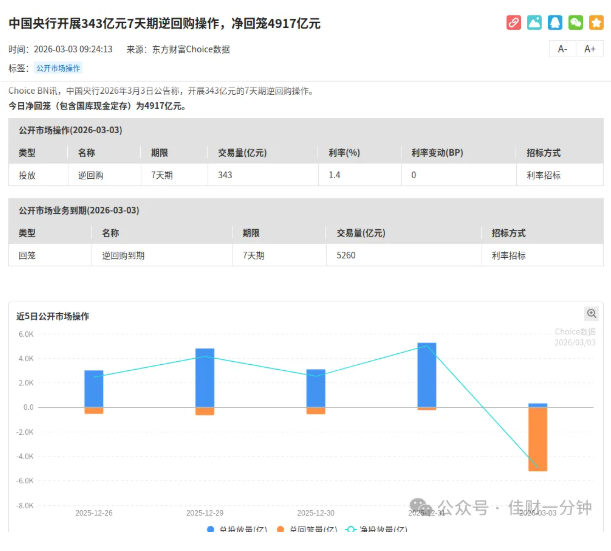Click 交易量(亿元) header in operations table
This screenshot has width=611, height=551.
(242, 153)
